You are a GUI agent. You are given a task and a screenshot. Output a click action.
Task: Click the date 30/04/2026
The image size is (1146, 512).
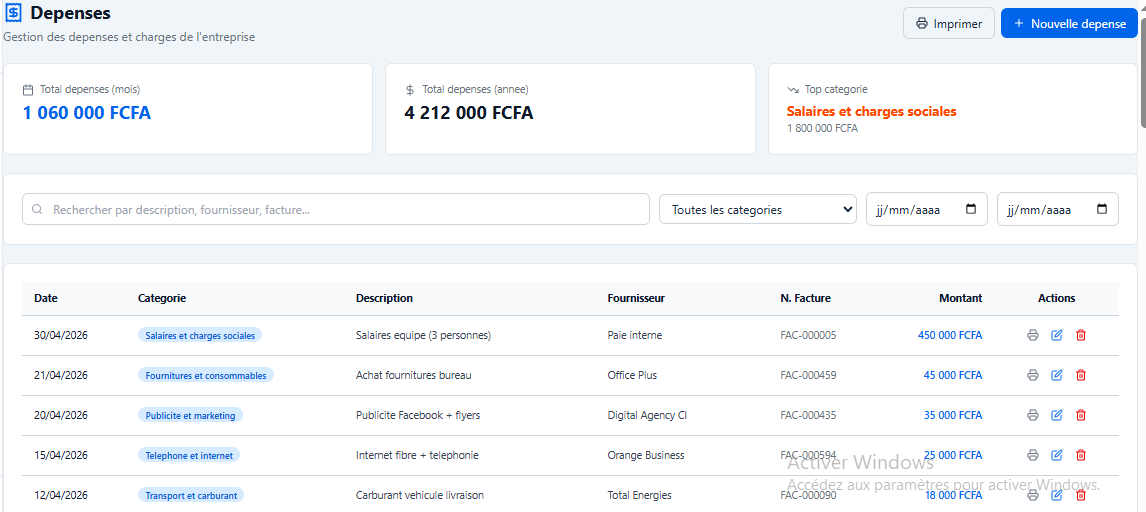(61, 335)
